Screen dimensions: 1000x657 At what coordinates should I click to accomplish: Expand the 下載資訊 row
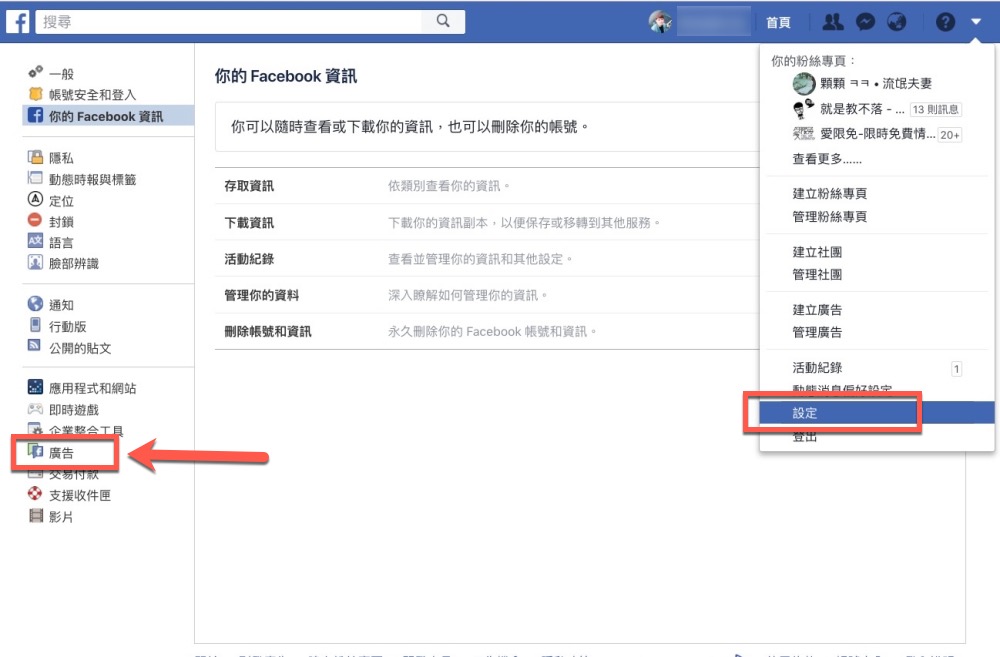click(x=487, y=222)
